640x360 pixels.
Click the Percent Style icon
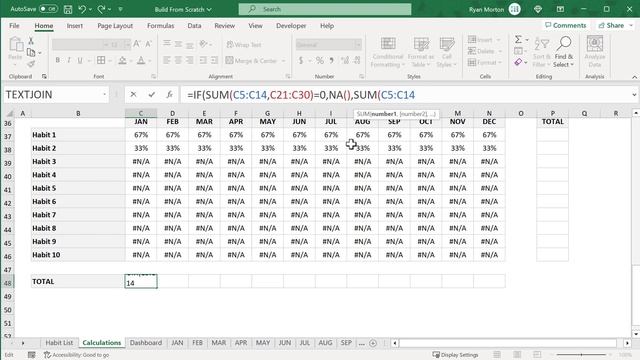320,60
